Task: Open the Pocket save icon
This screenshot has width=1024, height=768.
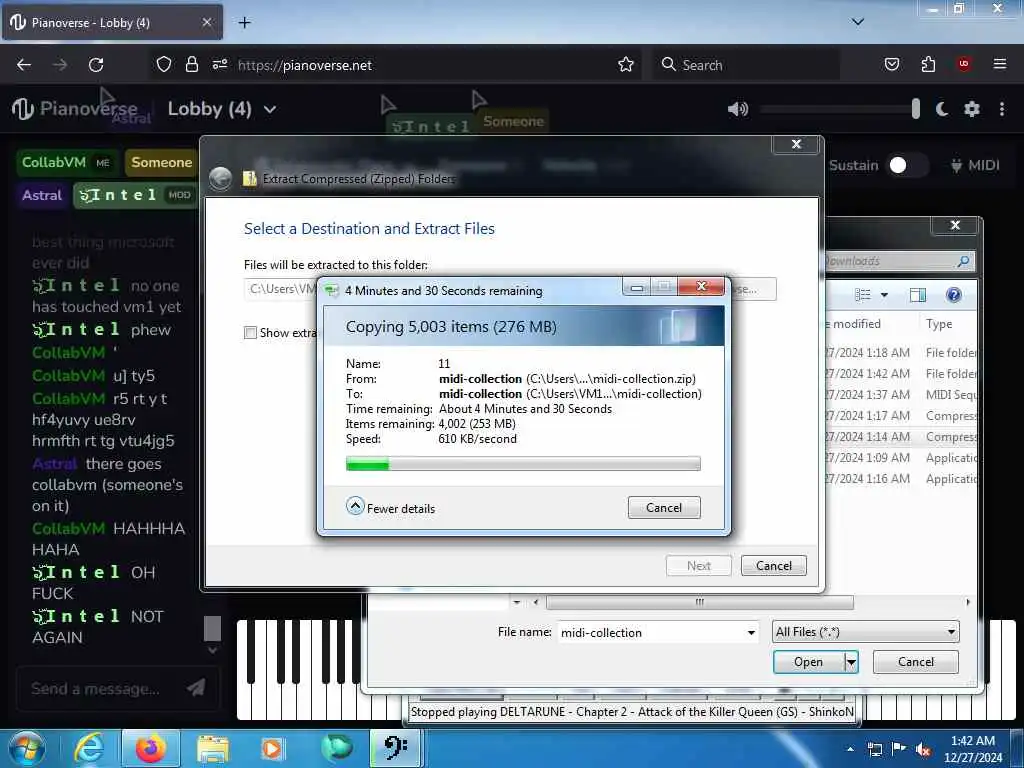Action: click(891, 65)
